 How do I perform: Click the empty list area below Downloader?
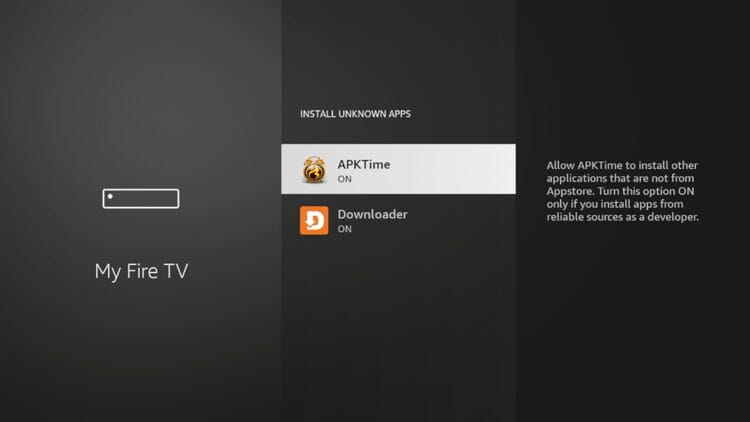[x=398, y=330]
